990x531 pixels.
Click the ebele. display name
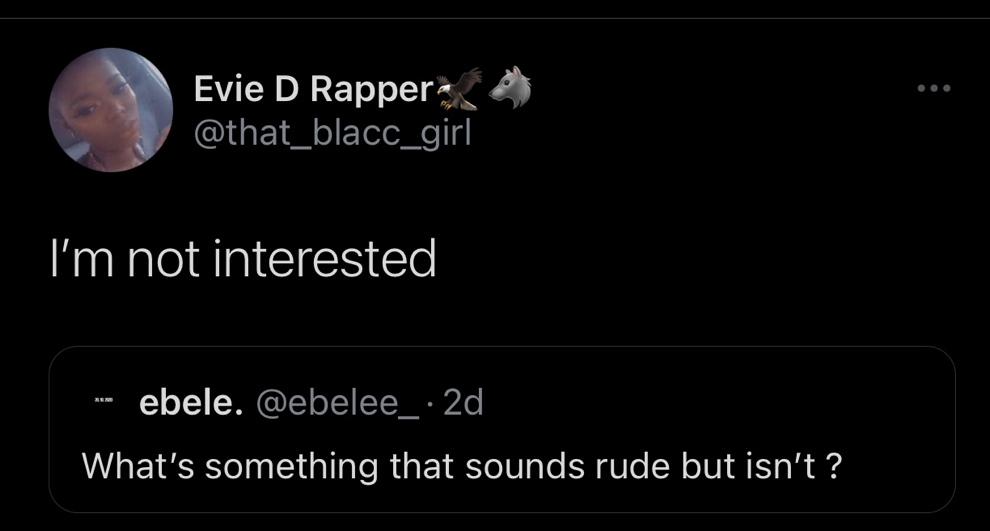point(192,402)
